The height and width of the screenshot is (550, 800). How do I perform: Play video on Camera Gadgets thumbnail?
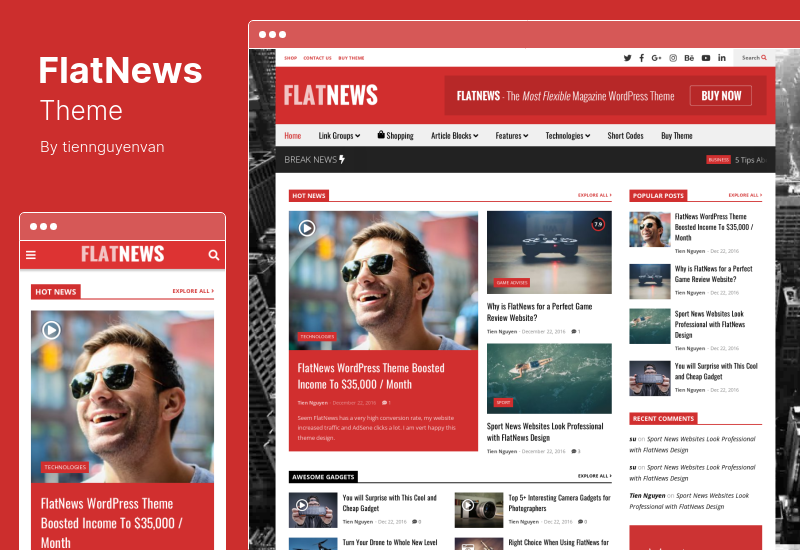[467, 505]
